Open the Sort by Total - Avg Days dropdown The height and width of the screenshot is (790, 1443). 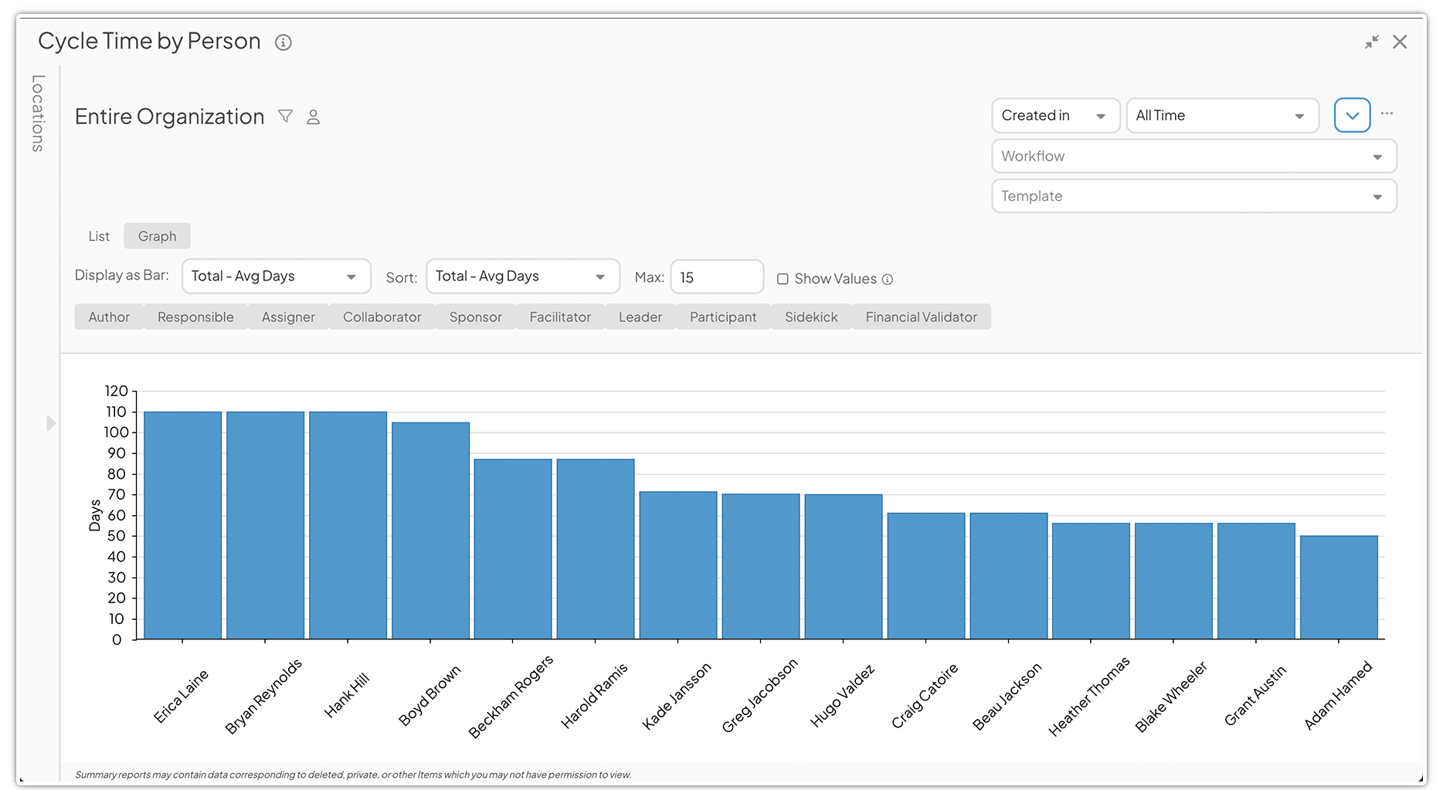pyautogui.click(x=522, y=276)
